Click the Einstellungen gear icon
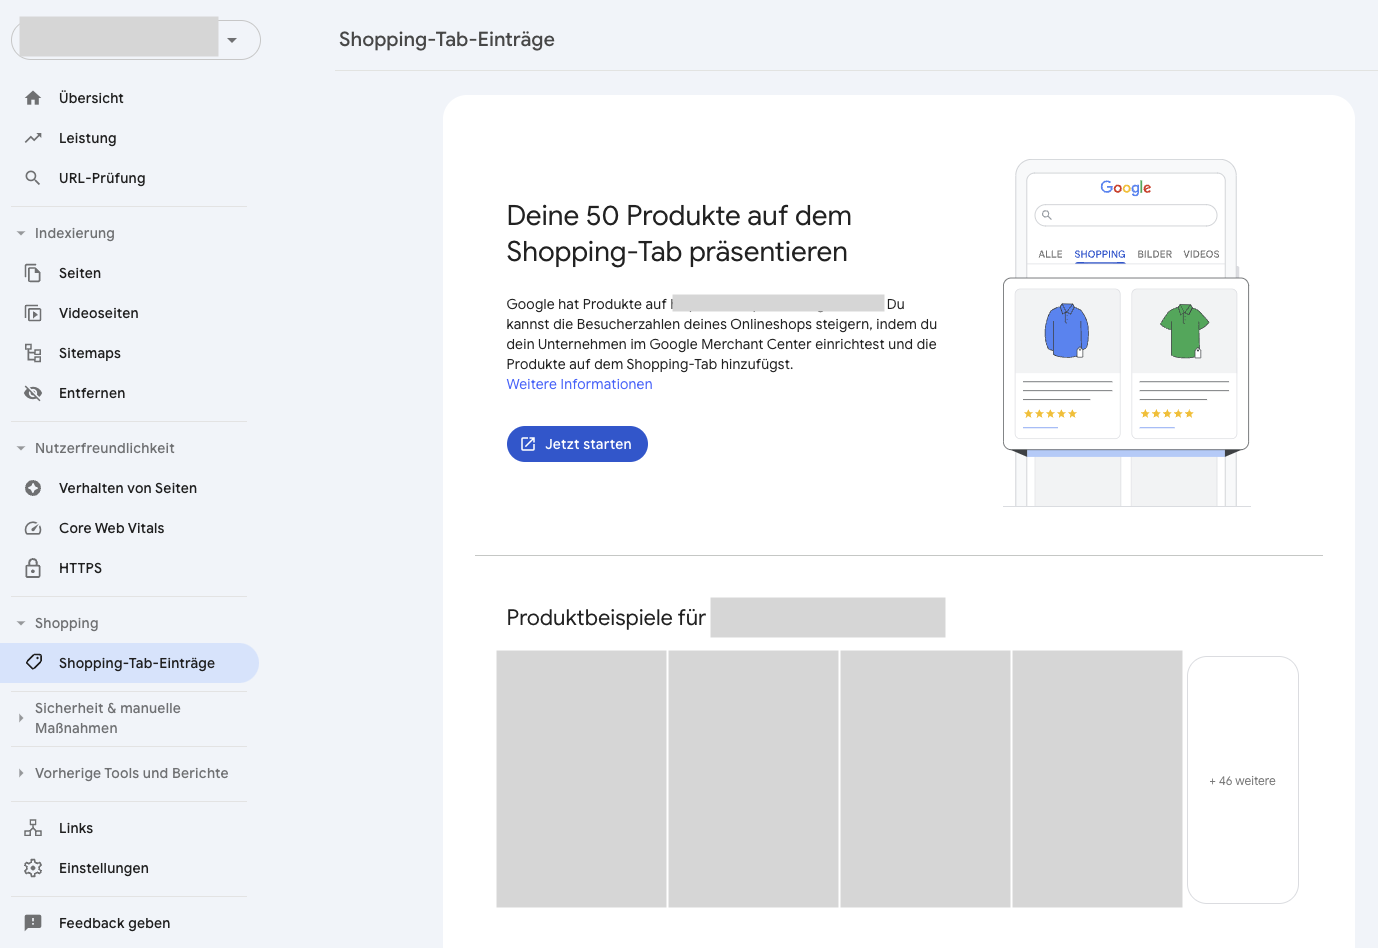1378x948 pixels. click(33, 868)
